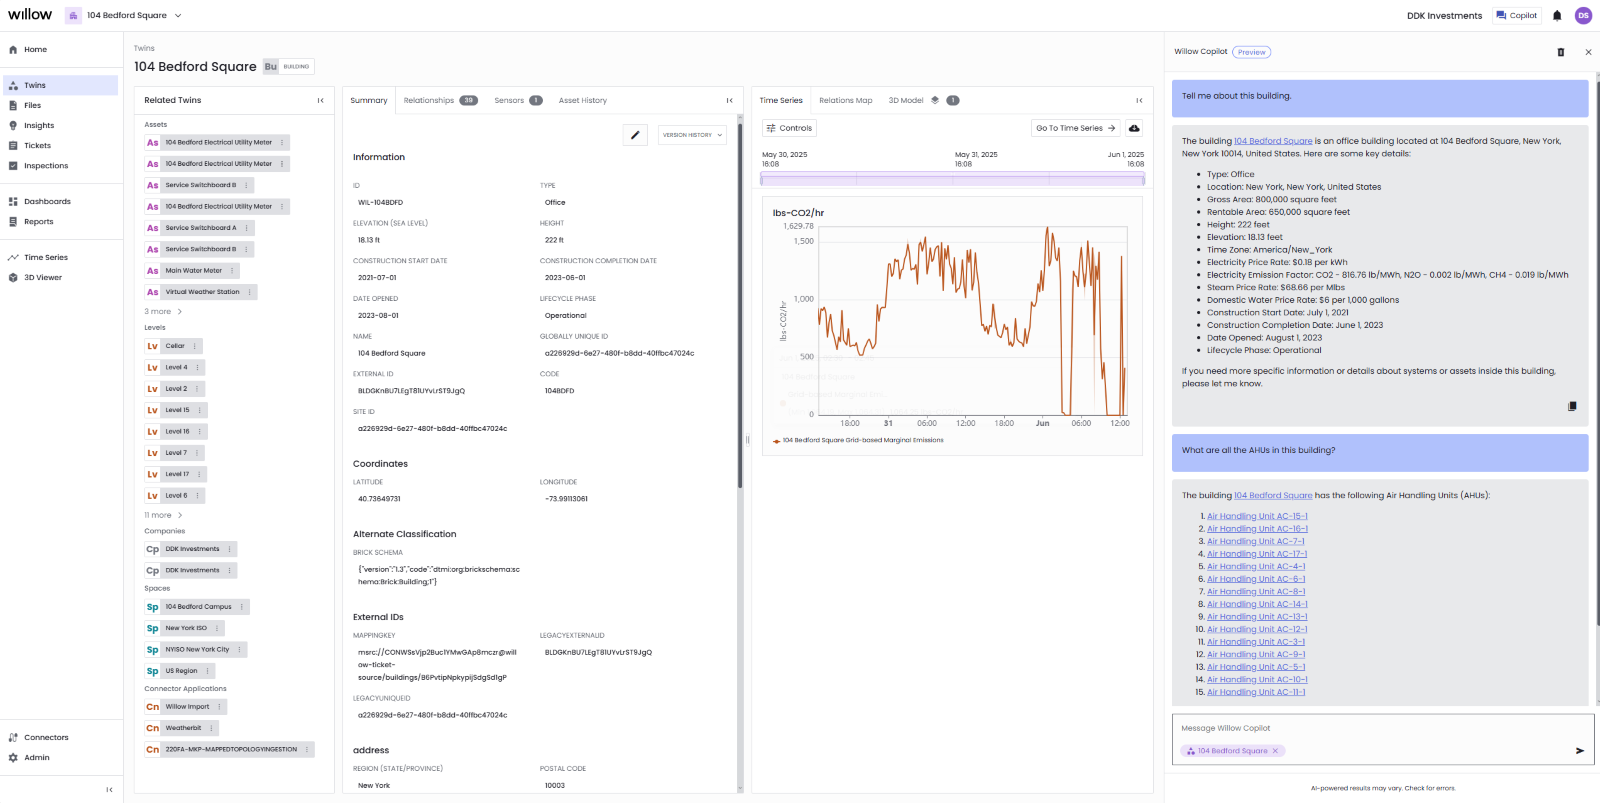This screenshot has width=1600, height=803.
Task: Close the Willow Copilot panel
Action: (1588, 52)
